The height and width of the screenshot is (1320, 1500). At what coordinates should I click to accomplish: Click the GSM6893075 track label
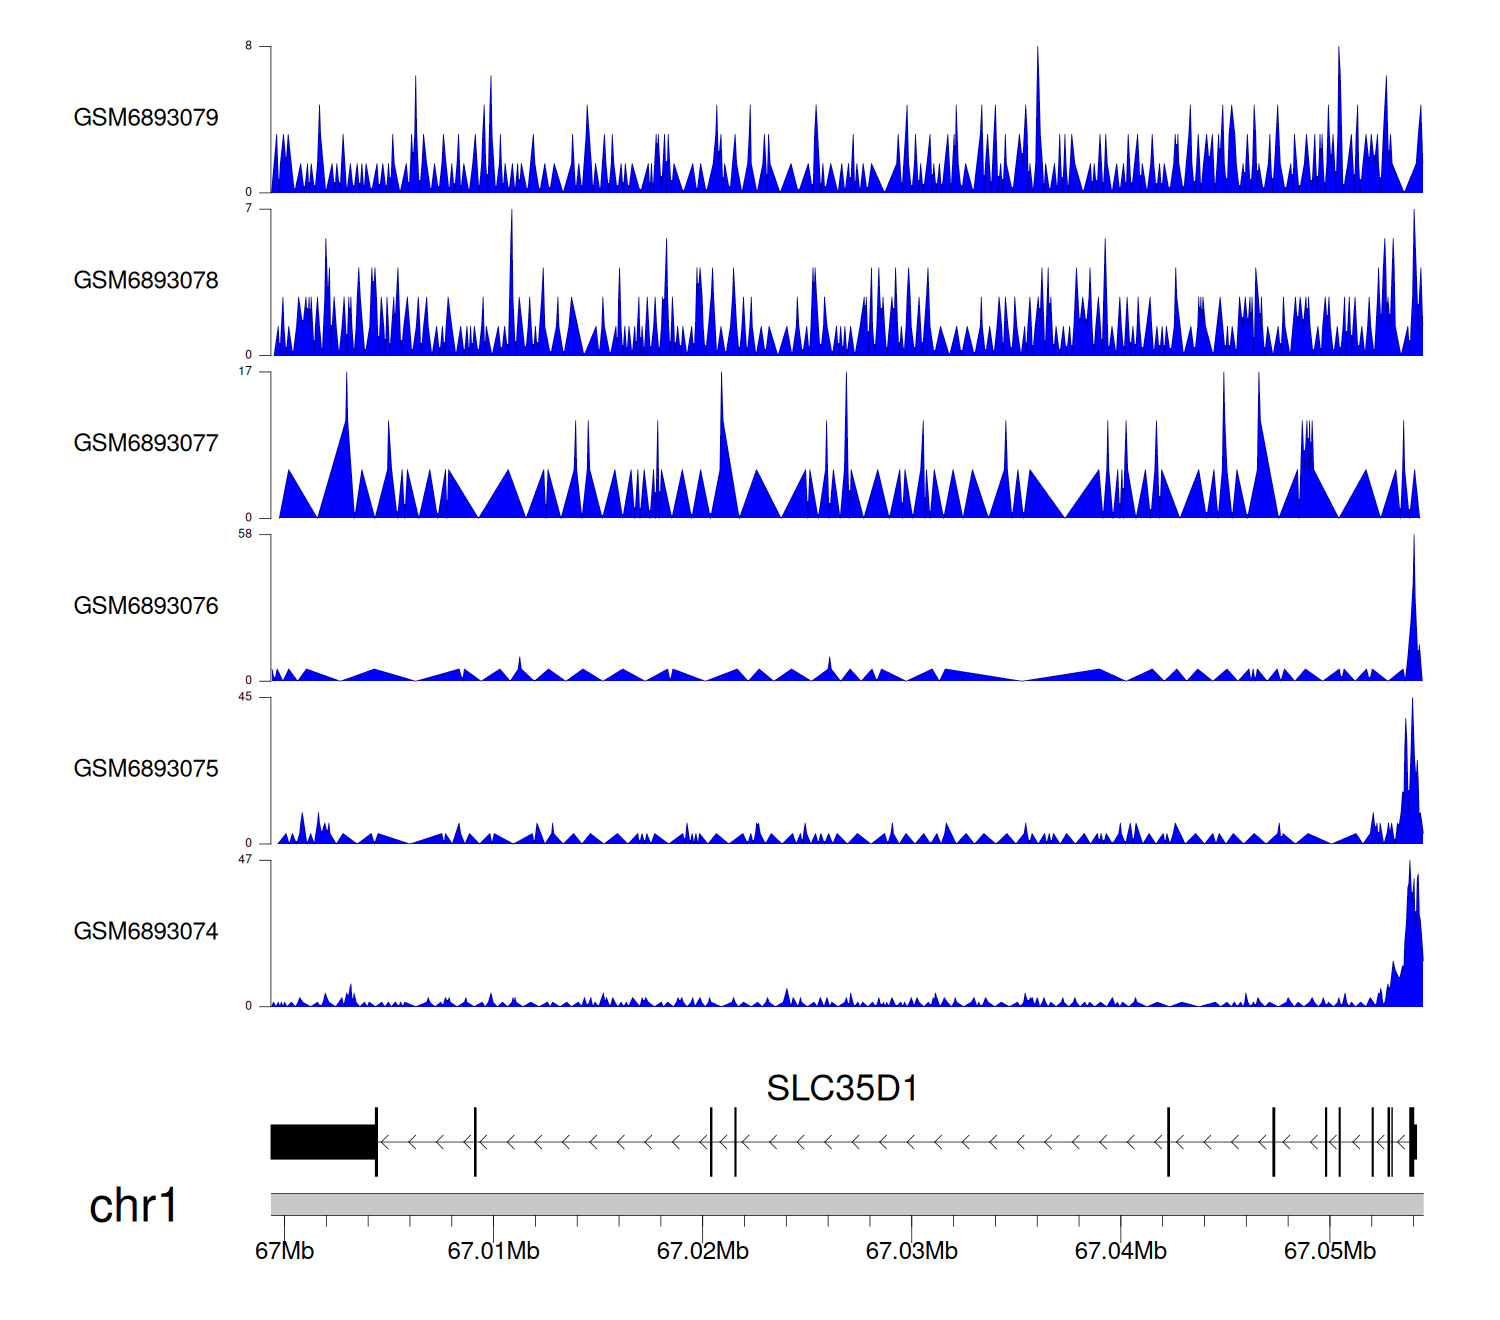pos(146,769)
